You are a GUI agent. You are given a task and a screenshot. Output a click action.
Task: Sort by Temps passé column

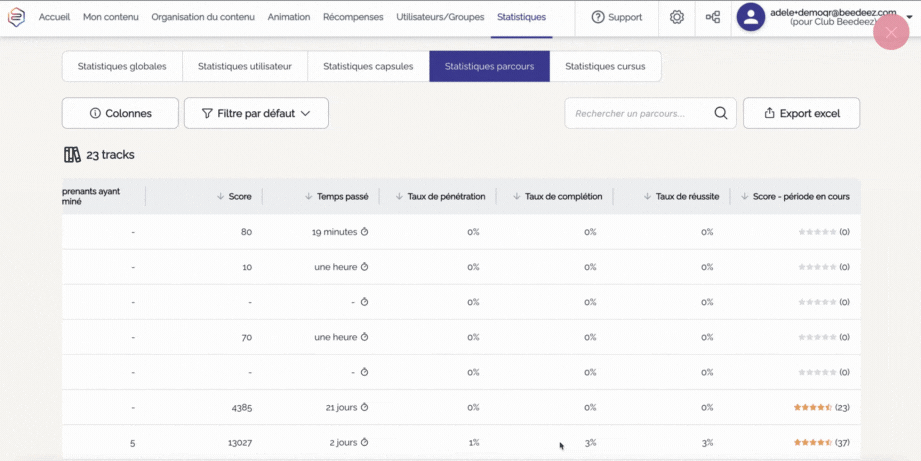(308, 197)
